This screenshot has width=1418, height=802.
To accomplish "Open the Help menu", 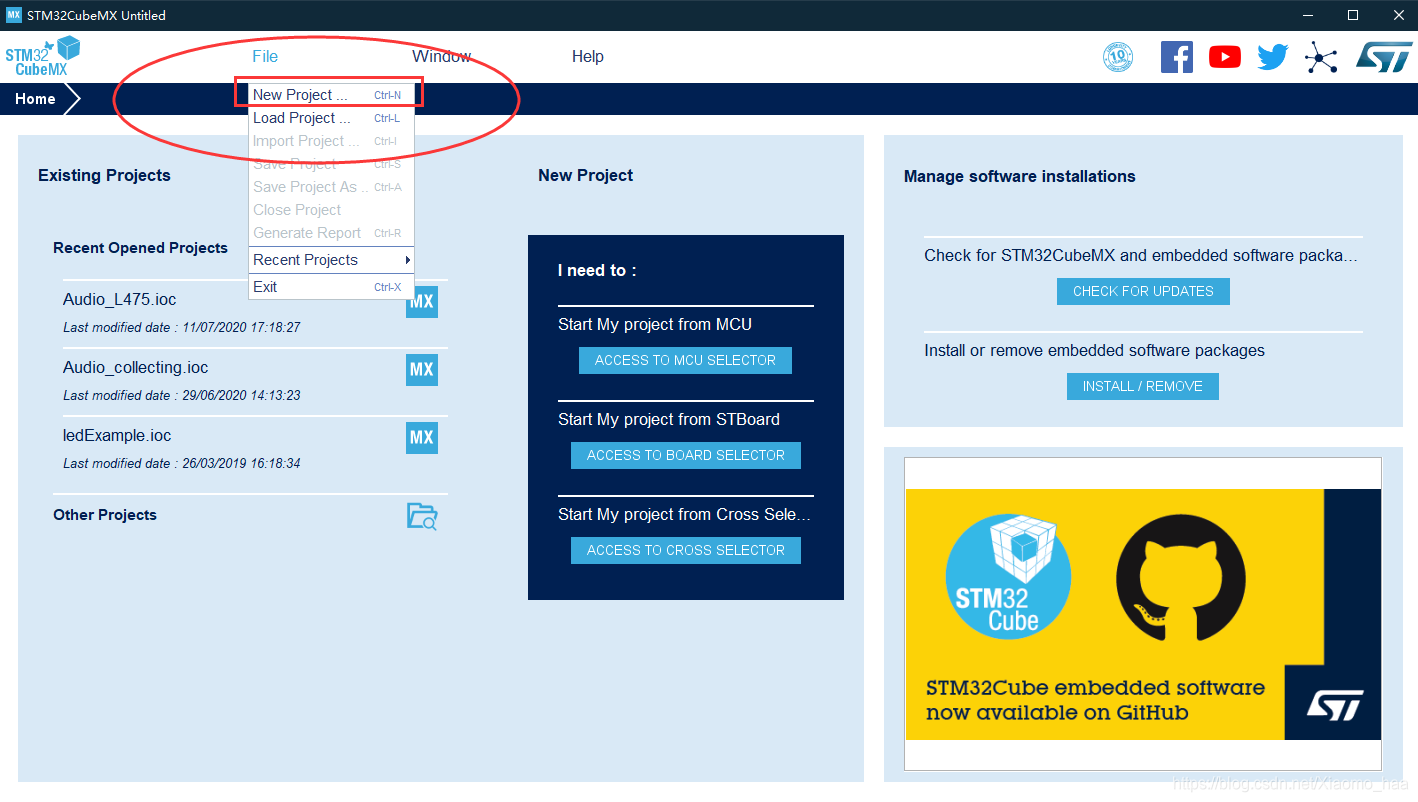I will click(x=588, y=57).
